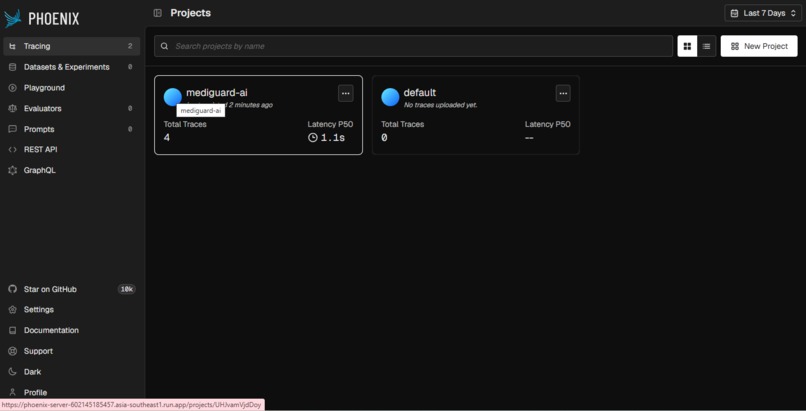Switch to list view of projects

coord(706,46)
